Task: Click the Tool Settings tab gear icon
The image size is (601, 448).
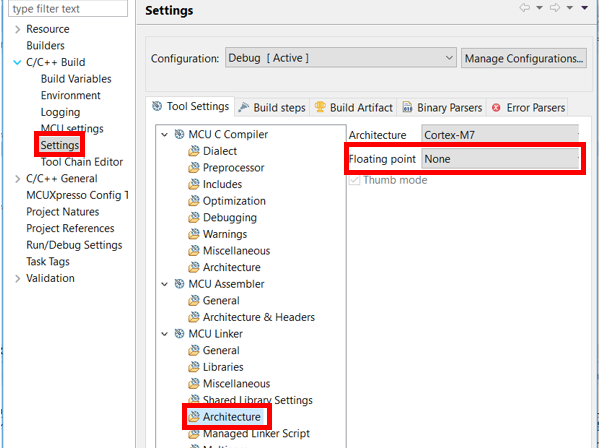Action: [x=157, y=106]
